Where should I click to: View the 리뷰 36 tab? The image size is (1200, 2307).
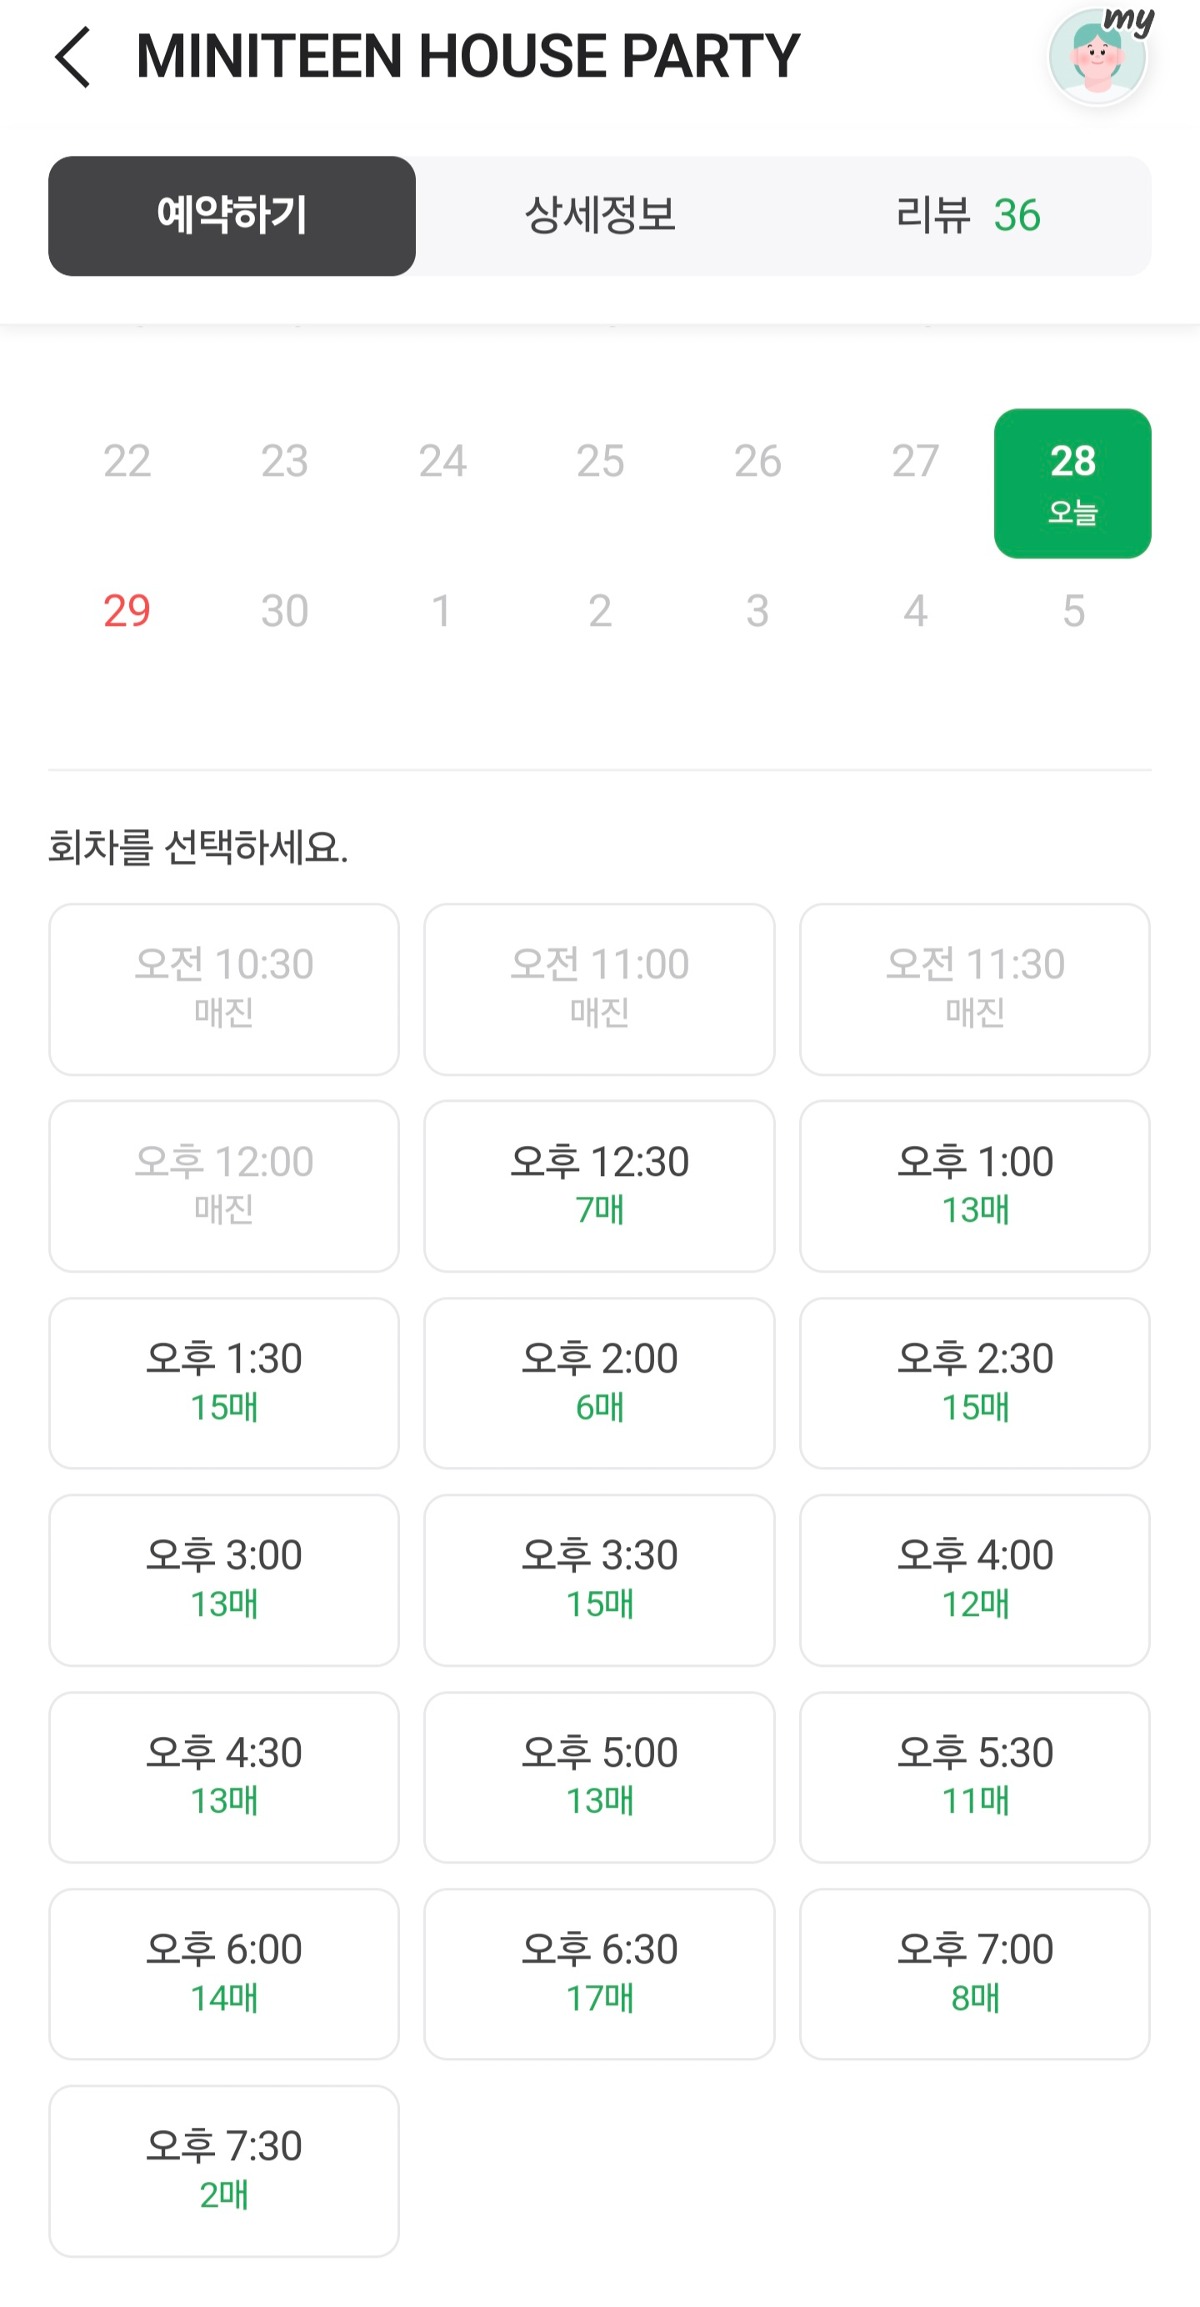tap(967, 216)
